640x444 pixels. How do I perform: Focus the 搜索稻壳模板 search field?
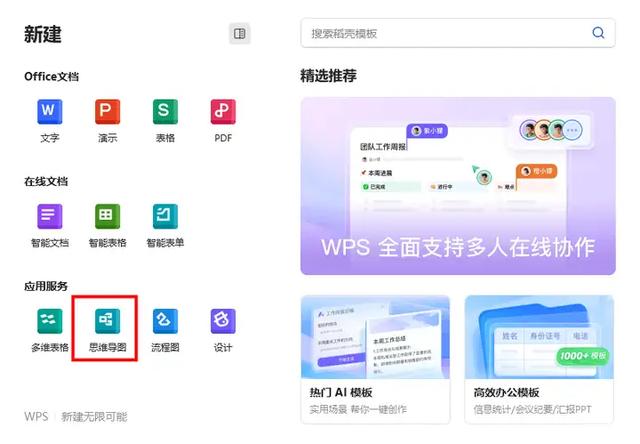click(458, 33)
